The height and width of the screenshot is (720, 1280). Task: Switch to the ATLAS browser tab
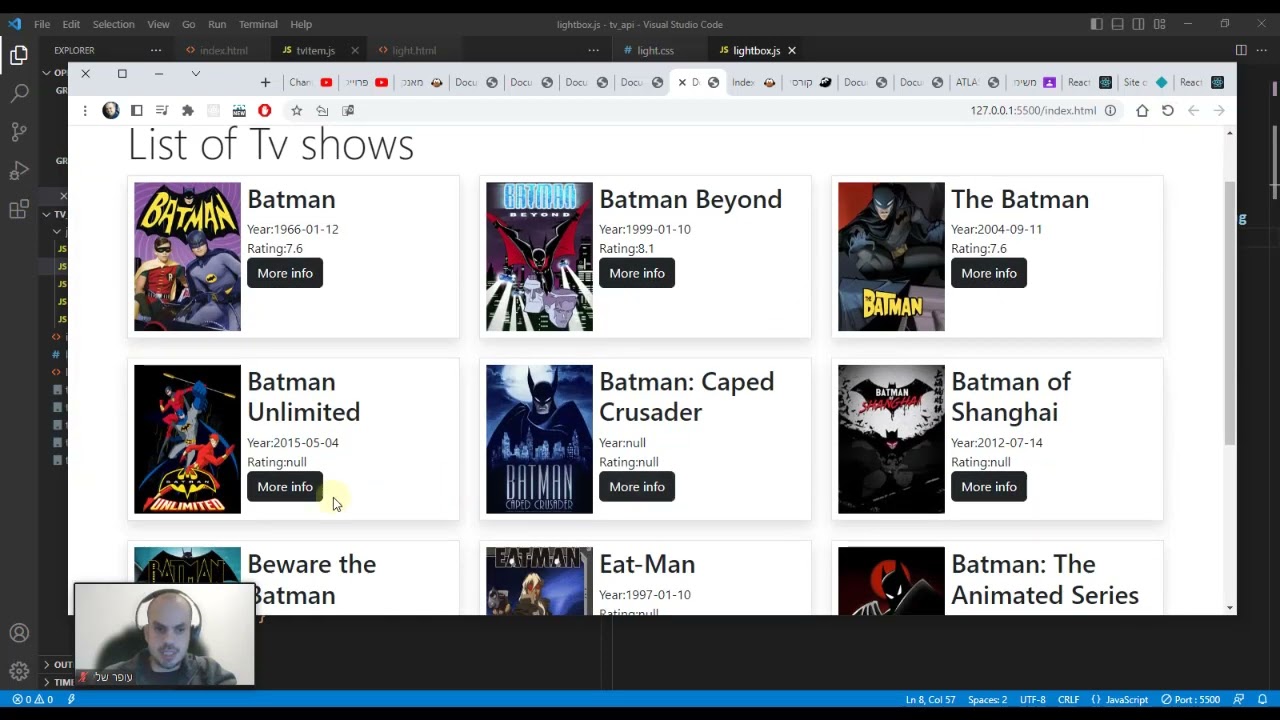(977, 82)
